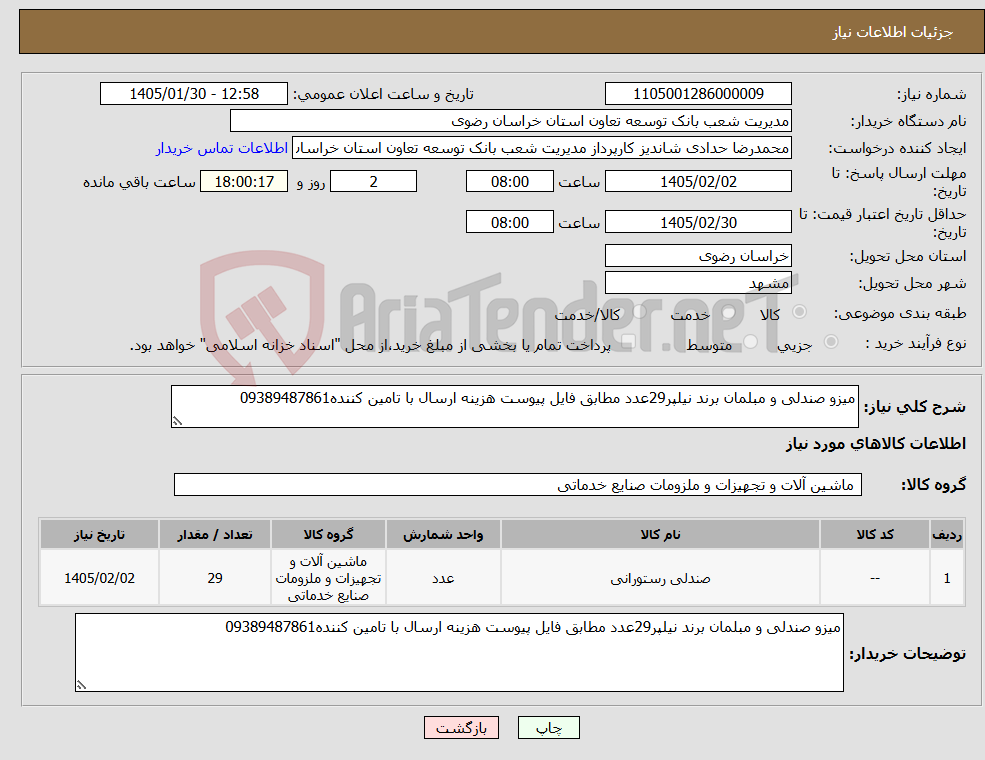Screen dimensions: 985x760
Task: Click the نام کالا column header
Action: [x=660, y=535]
